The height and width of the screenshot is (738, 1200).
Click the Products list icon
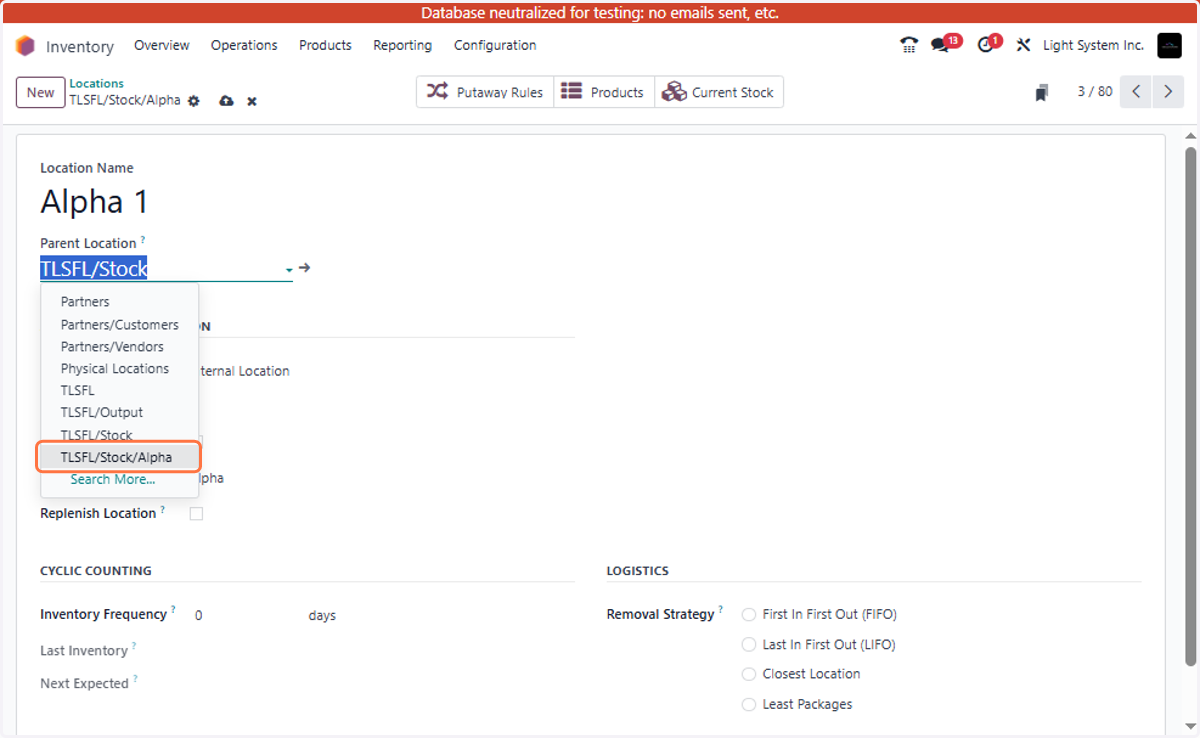tap(571, 91)
